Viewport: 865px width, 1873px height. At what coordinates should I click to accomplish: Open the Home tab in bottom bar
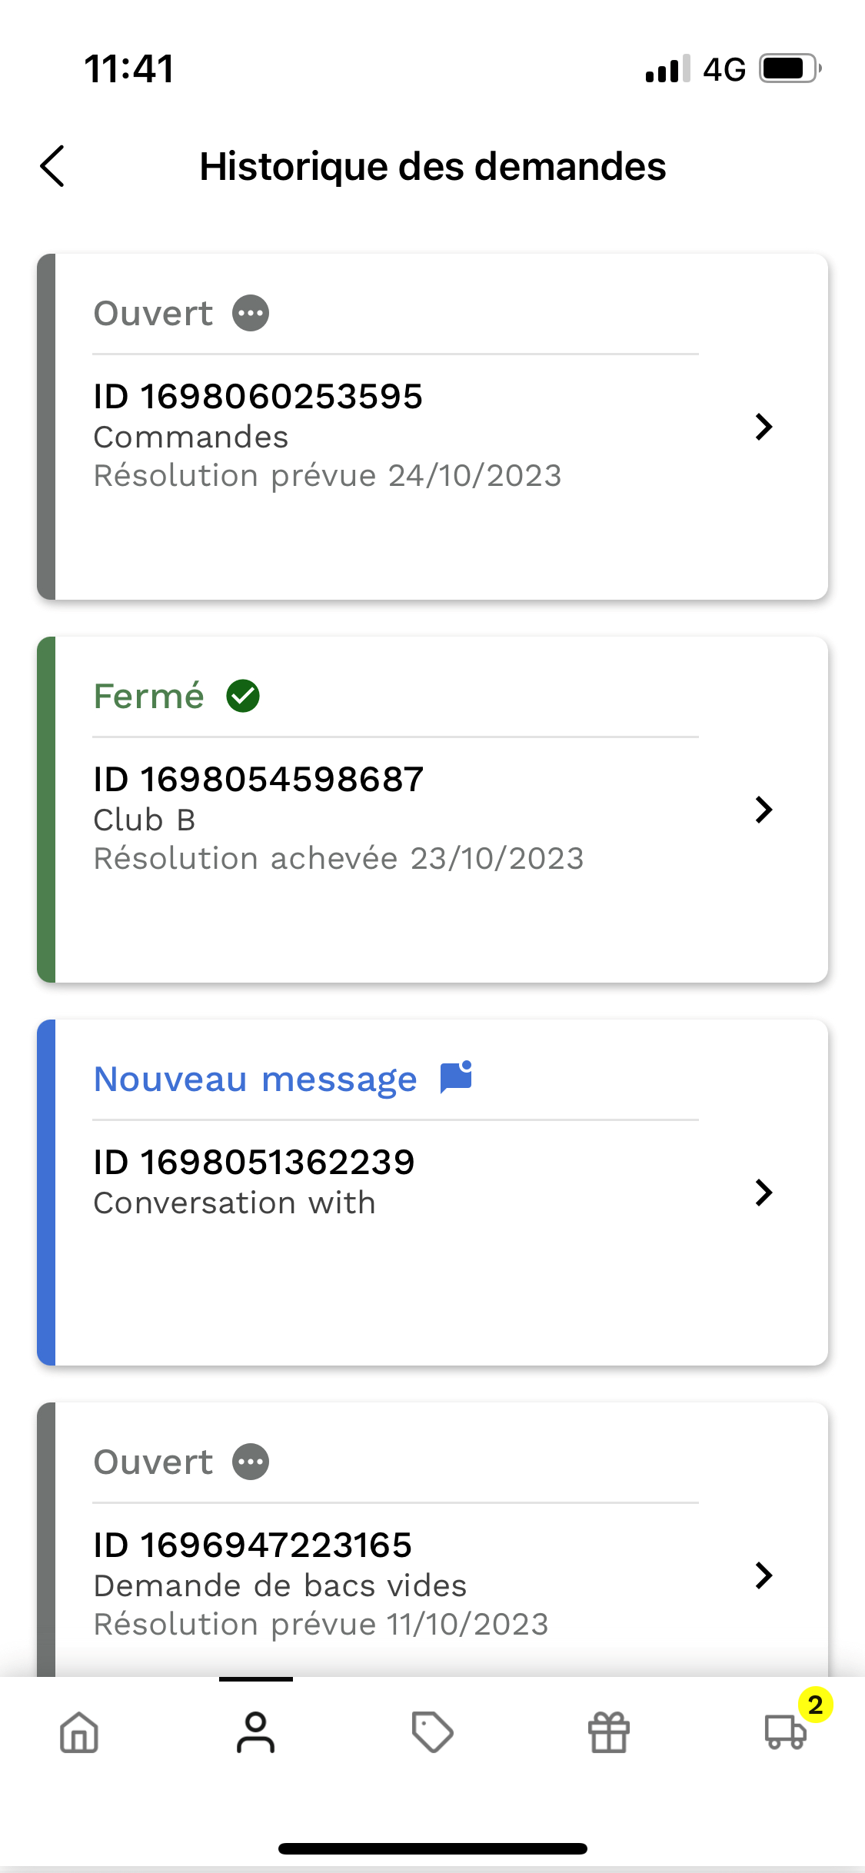79,1732
